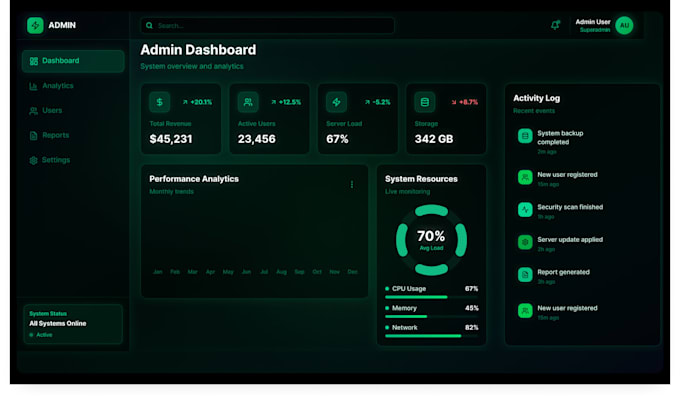Focus the Search input field
The image size is (680, 401).
268,26
